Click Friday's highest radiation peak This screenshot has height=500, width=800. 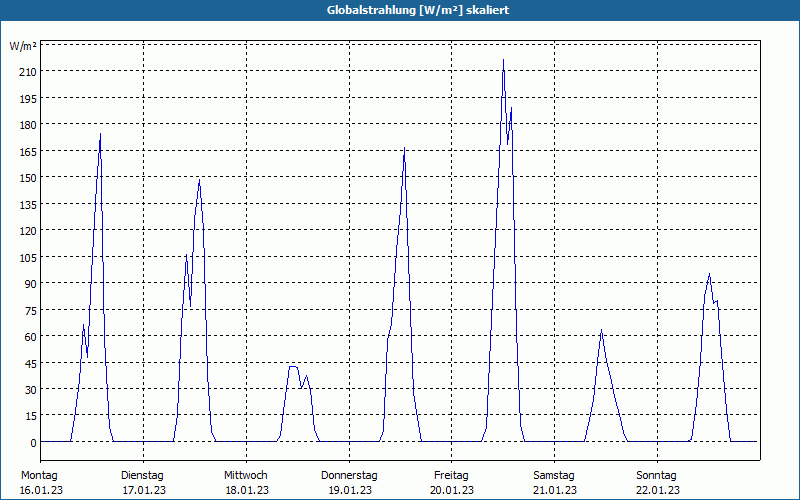click(x=504, y=60)
